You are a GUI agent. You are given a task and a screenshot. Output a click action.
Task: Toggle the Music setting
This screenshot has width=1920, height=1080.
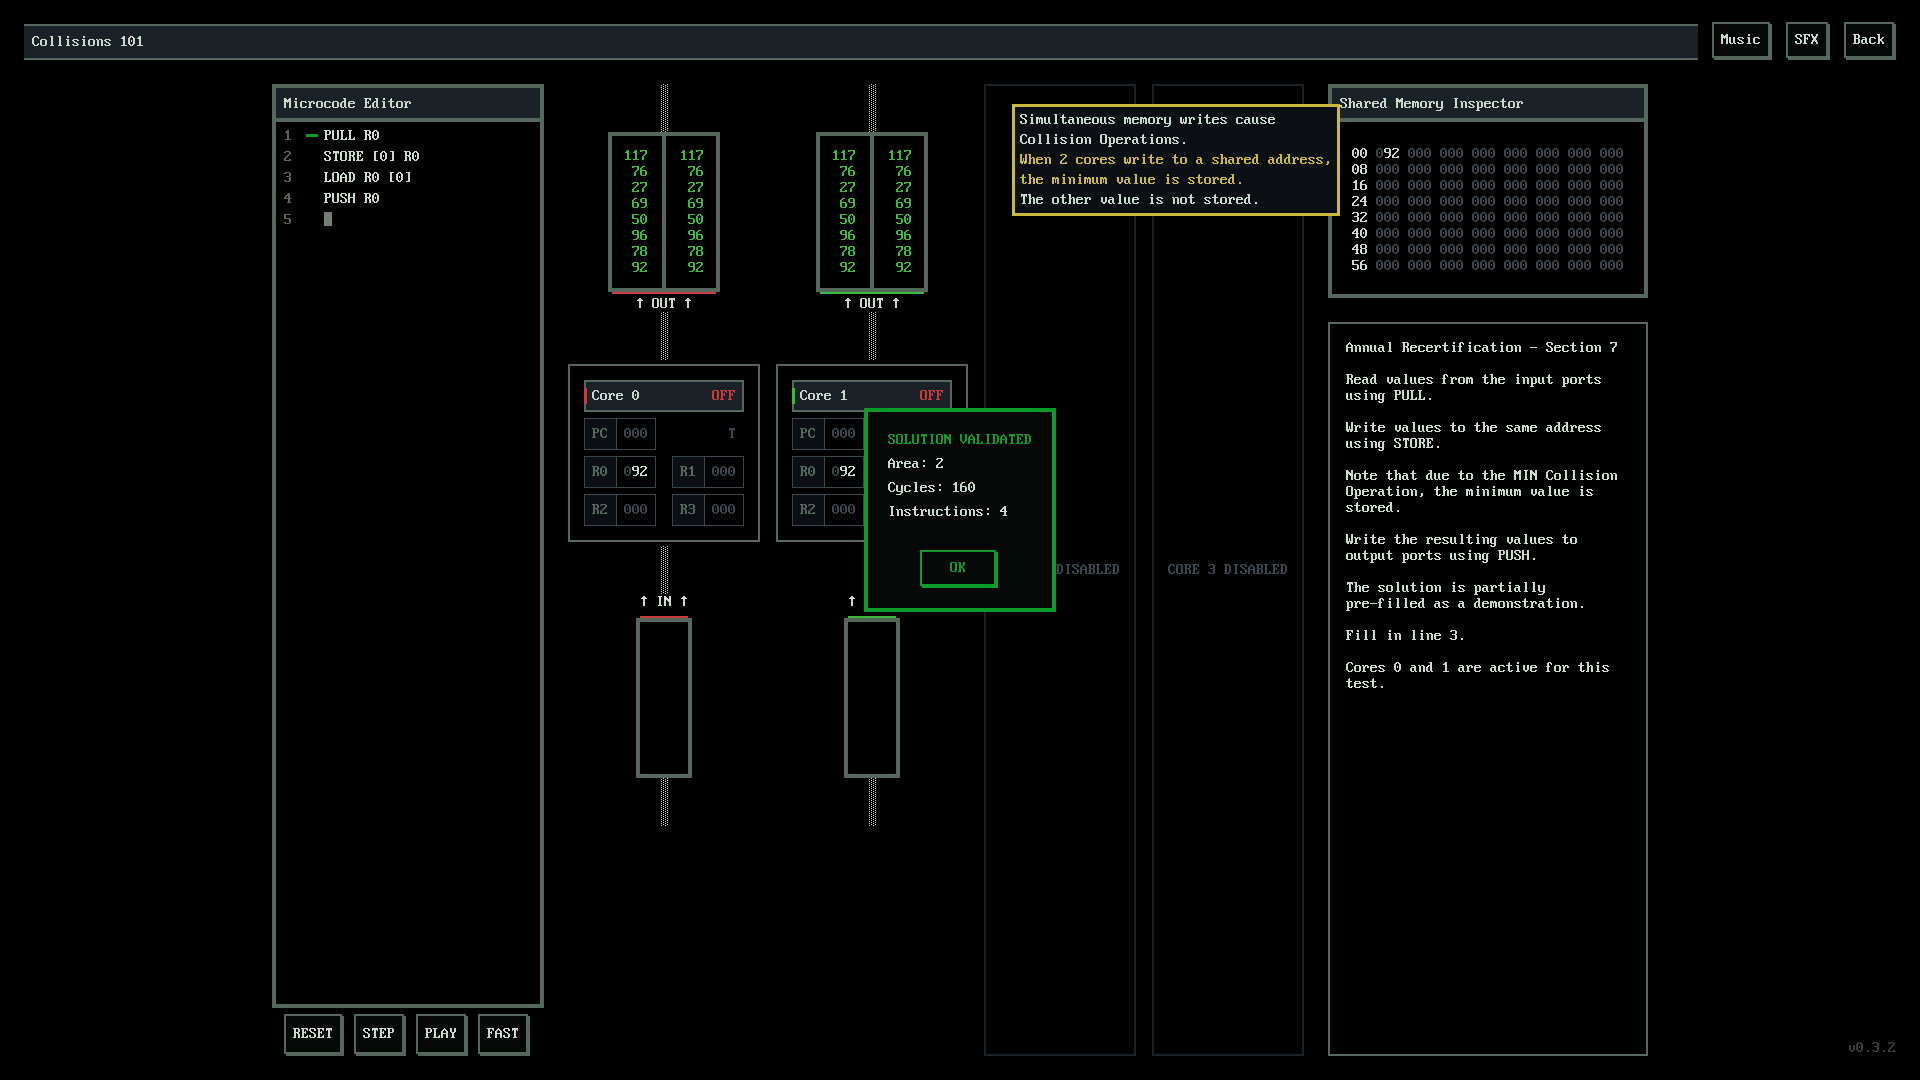1740,40
